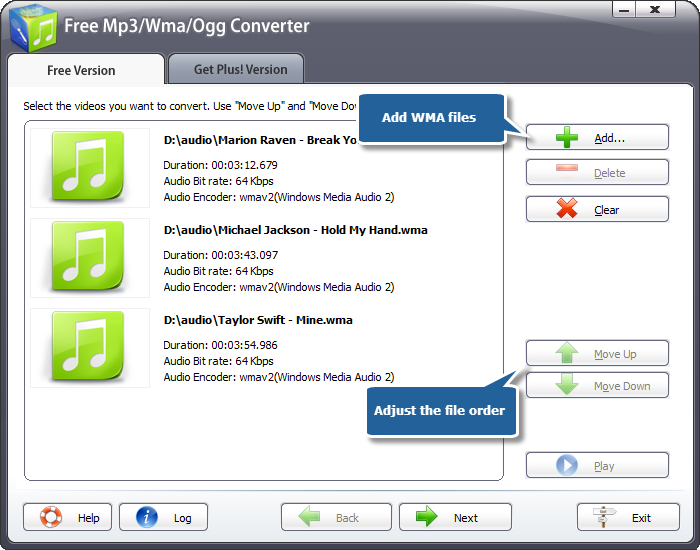Select the Michael Jackson music thumbnail
Screen dimensions: 700x550
point(88,256)
